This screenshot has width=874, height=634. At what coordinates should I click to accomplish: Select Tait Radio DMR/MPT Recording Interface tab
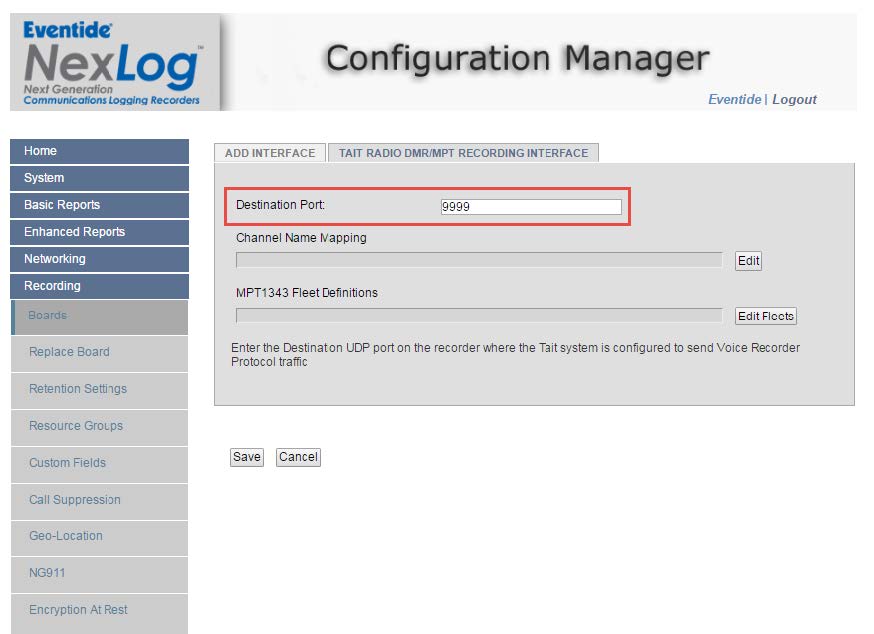463,153
